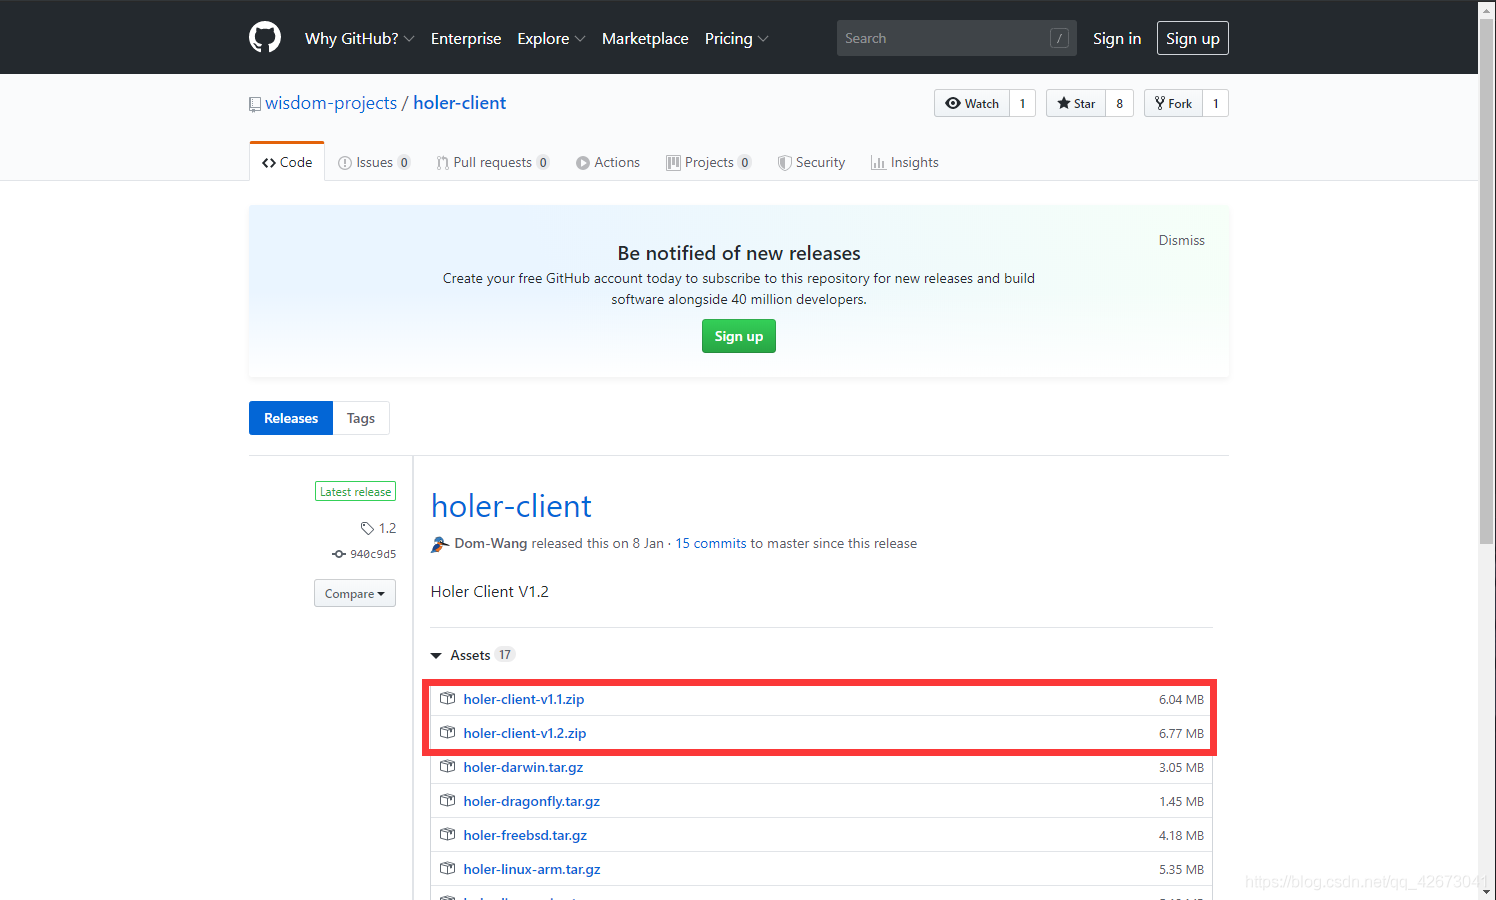
Task: Open the Why GitHub? dropdown menu
Action: click(359, 38)
